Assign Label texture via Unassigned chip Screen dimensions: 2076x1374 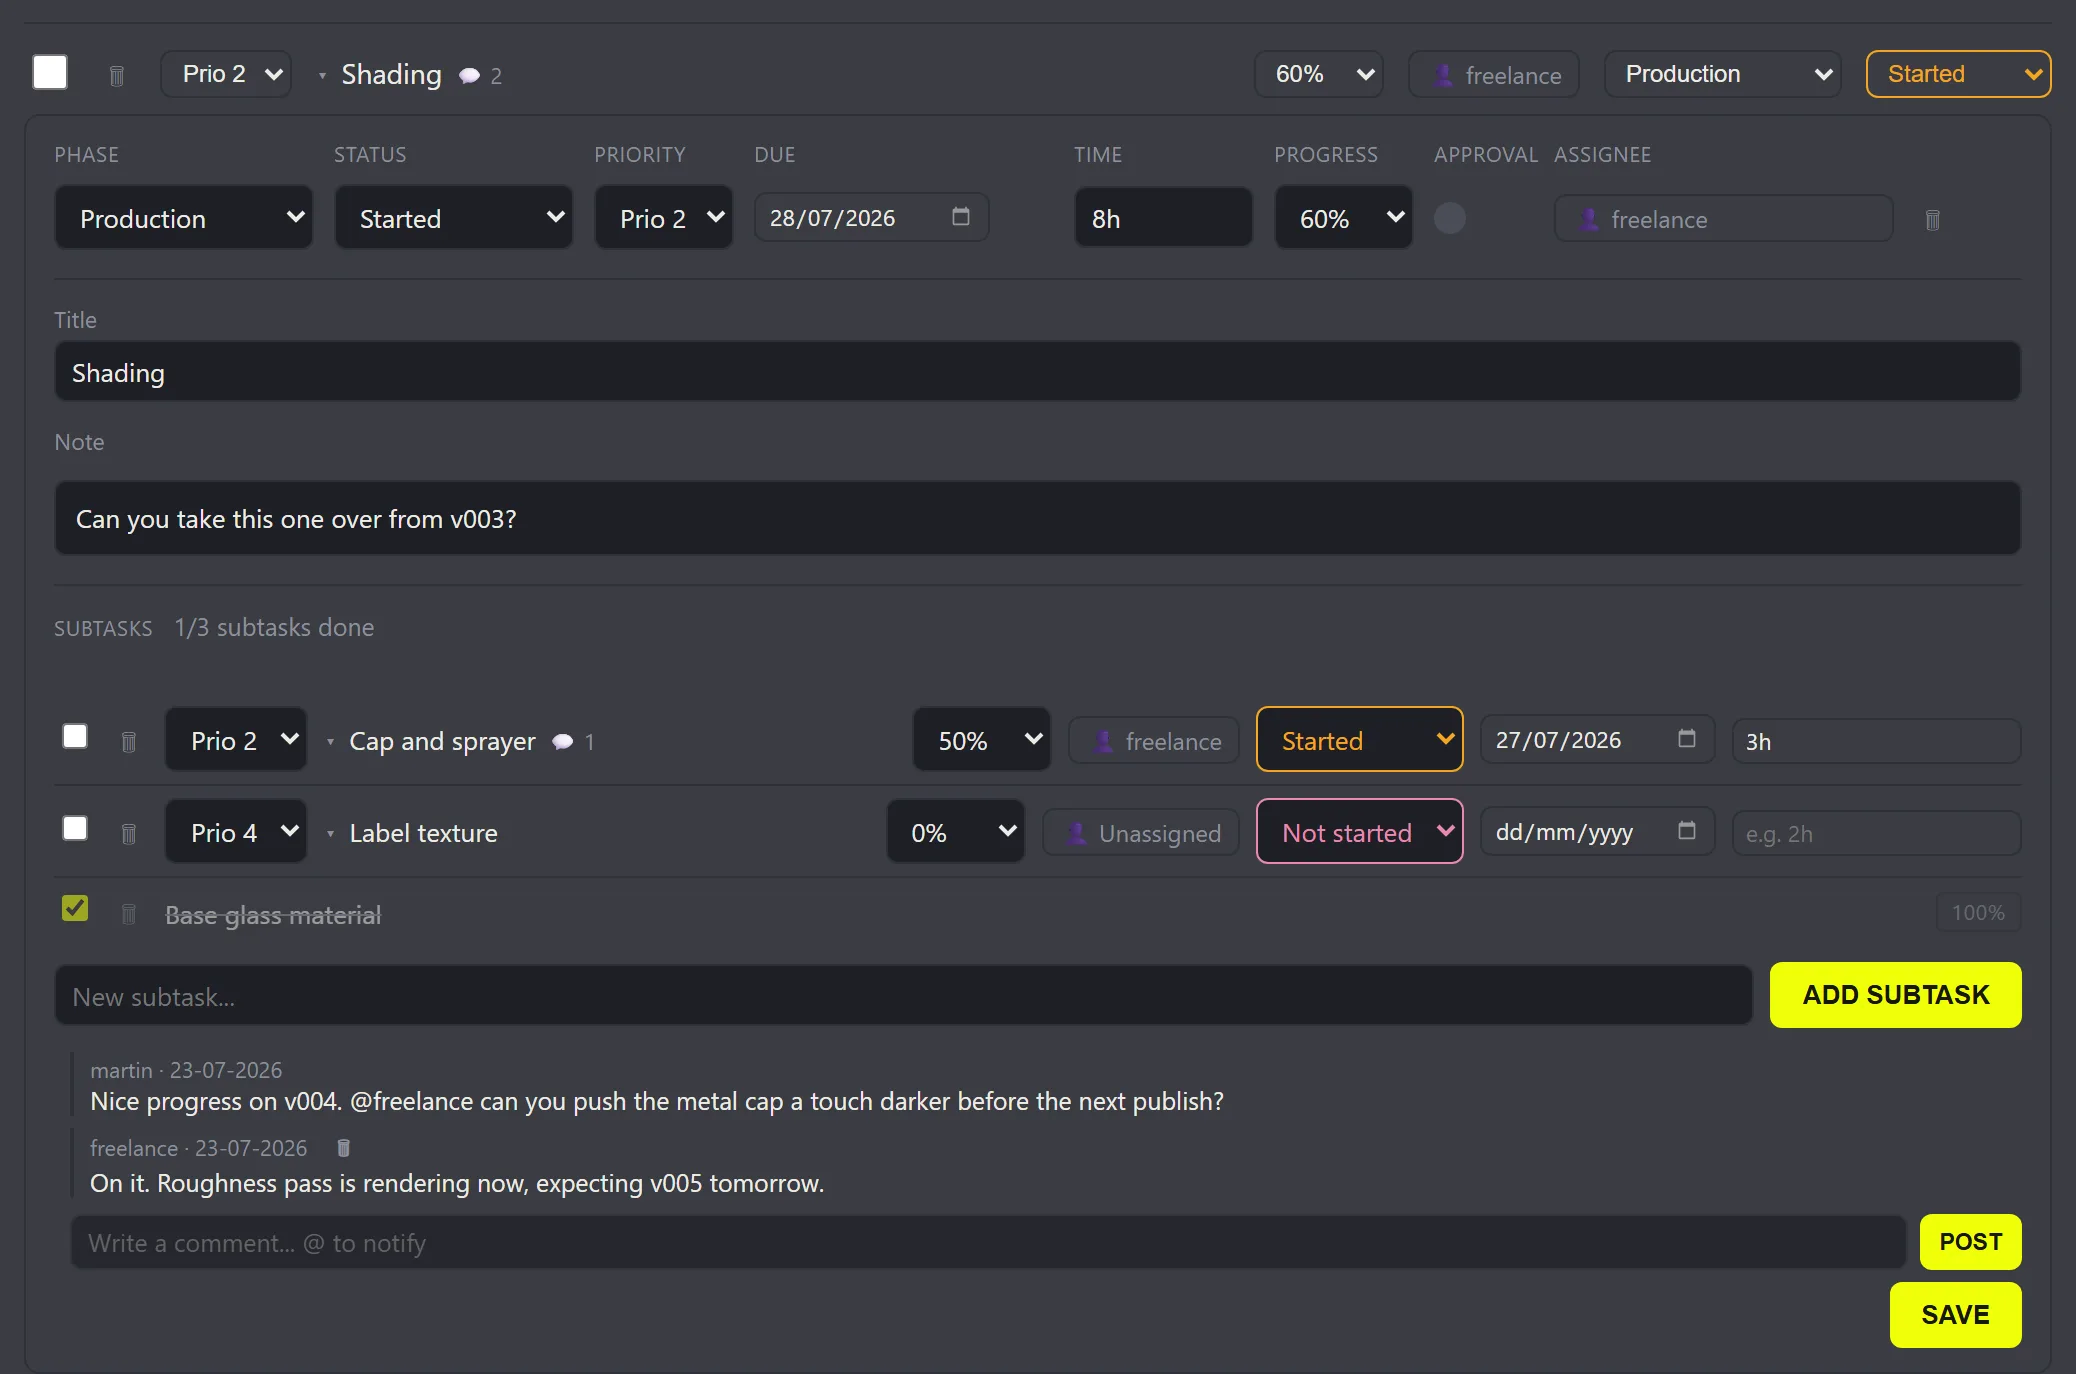pyautogui.click(x=1141, y=833)
